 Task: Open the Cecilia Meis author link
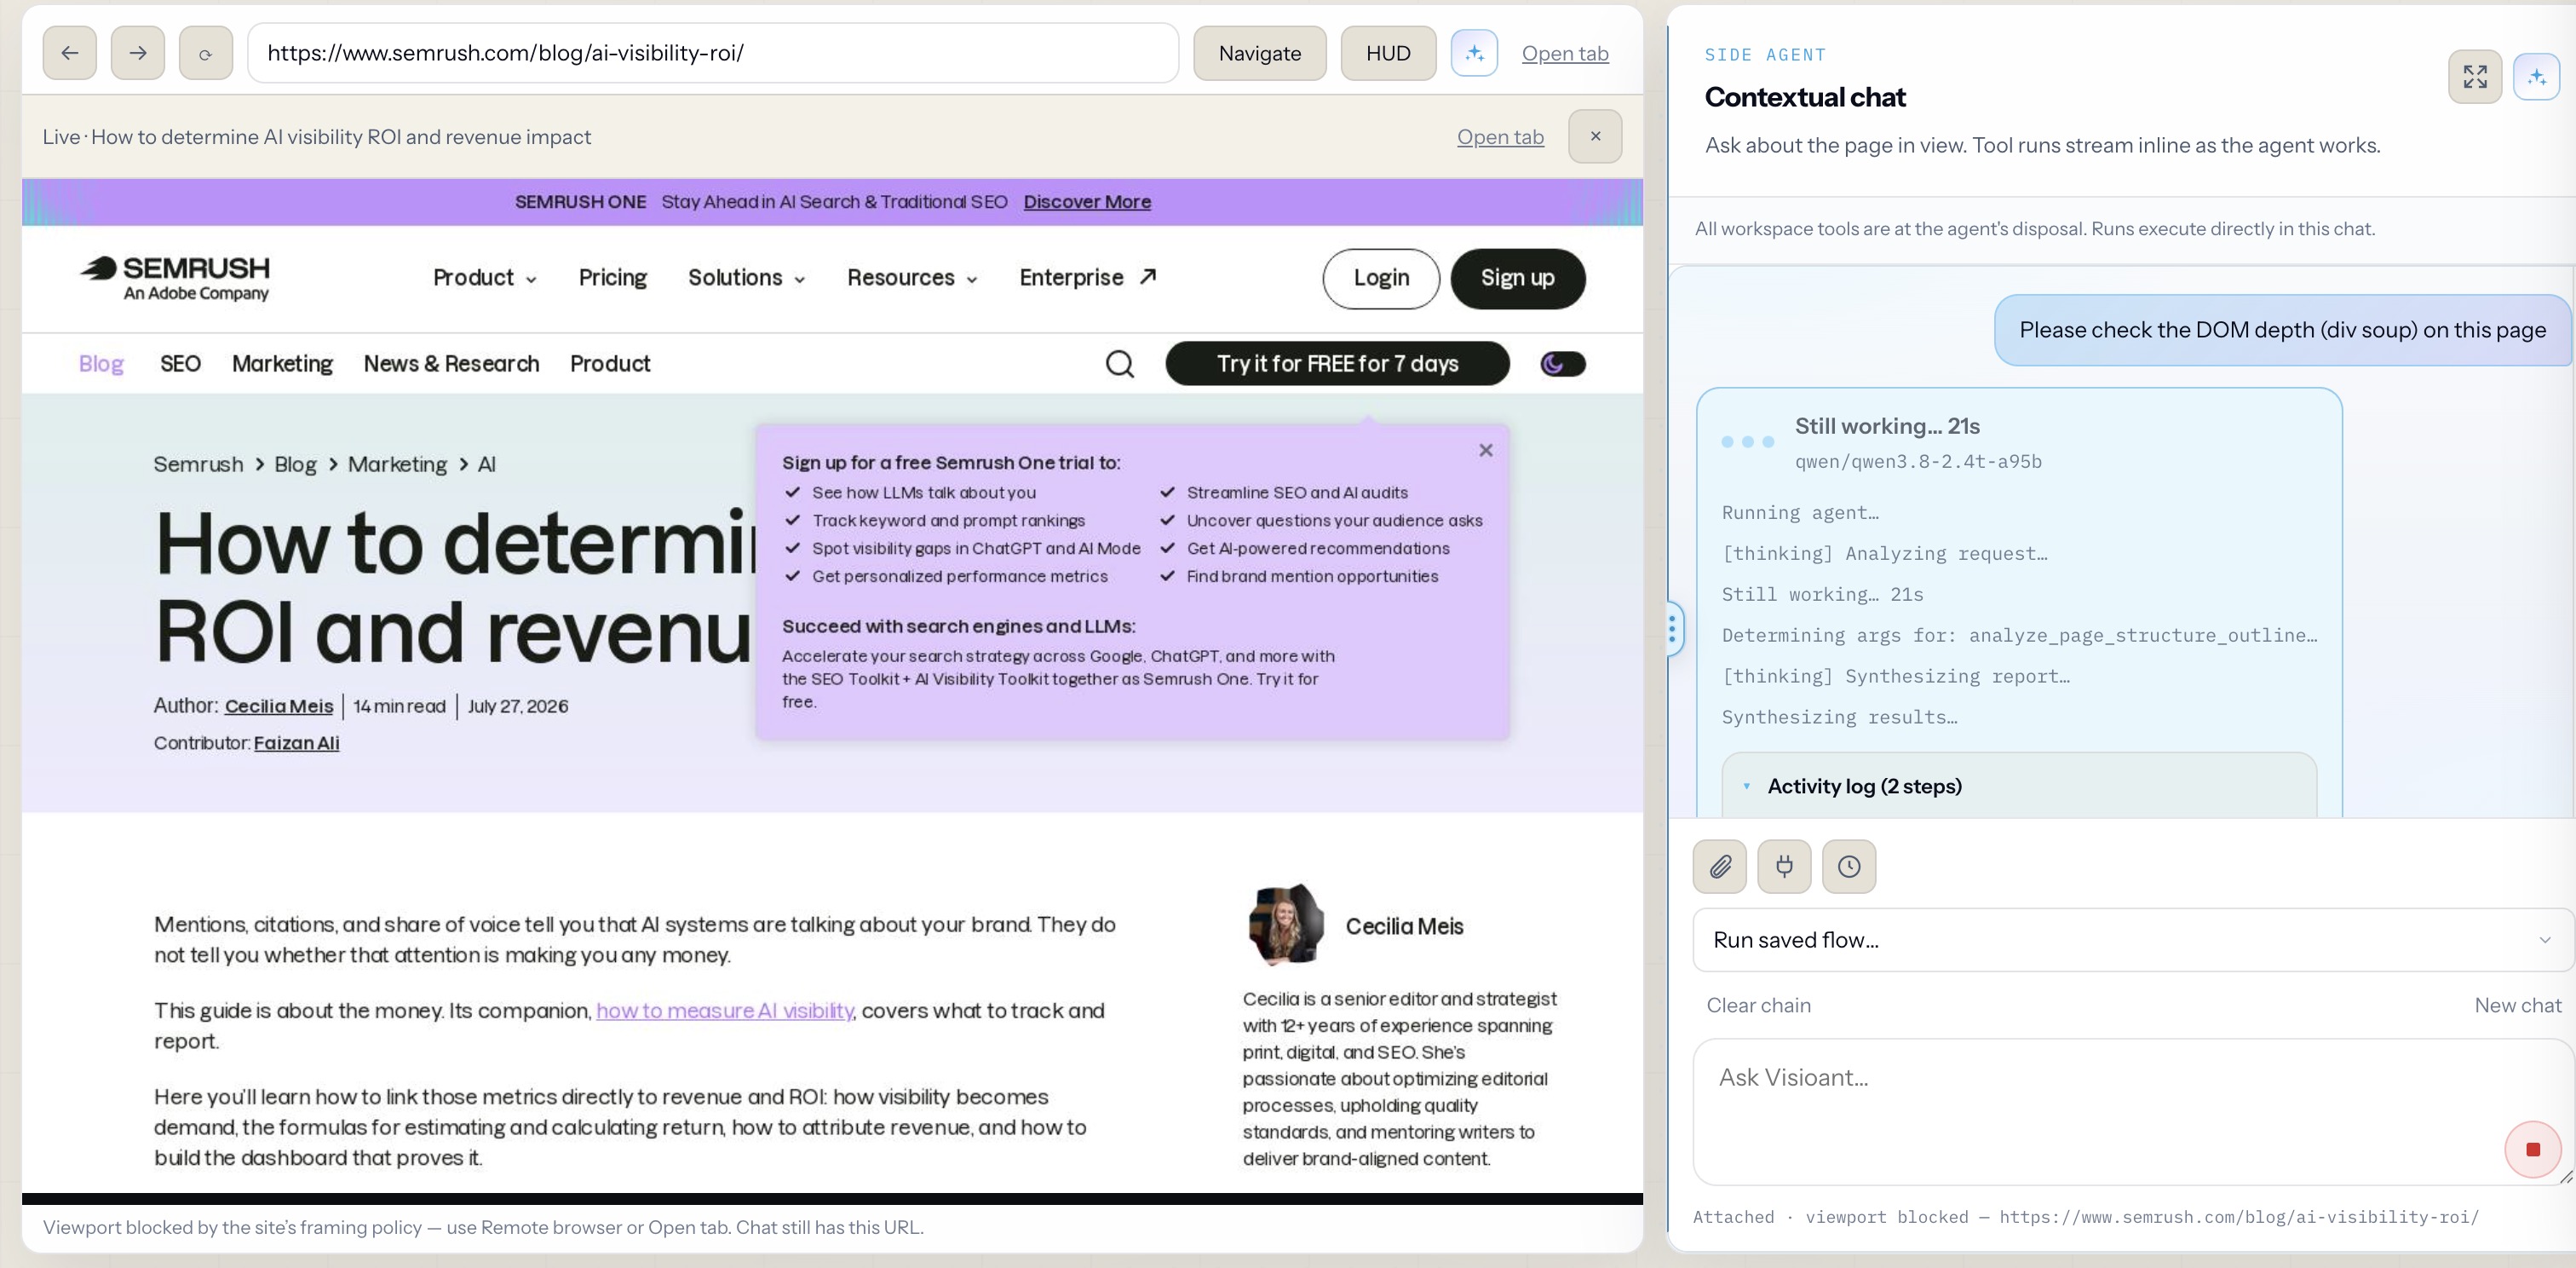pyautogui.click(x=279, y=706)
